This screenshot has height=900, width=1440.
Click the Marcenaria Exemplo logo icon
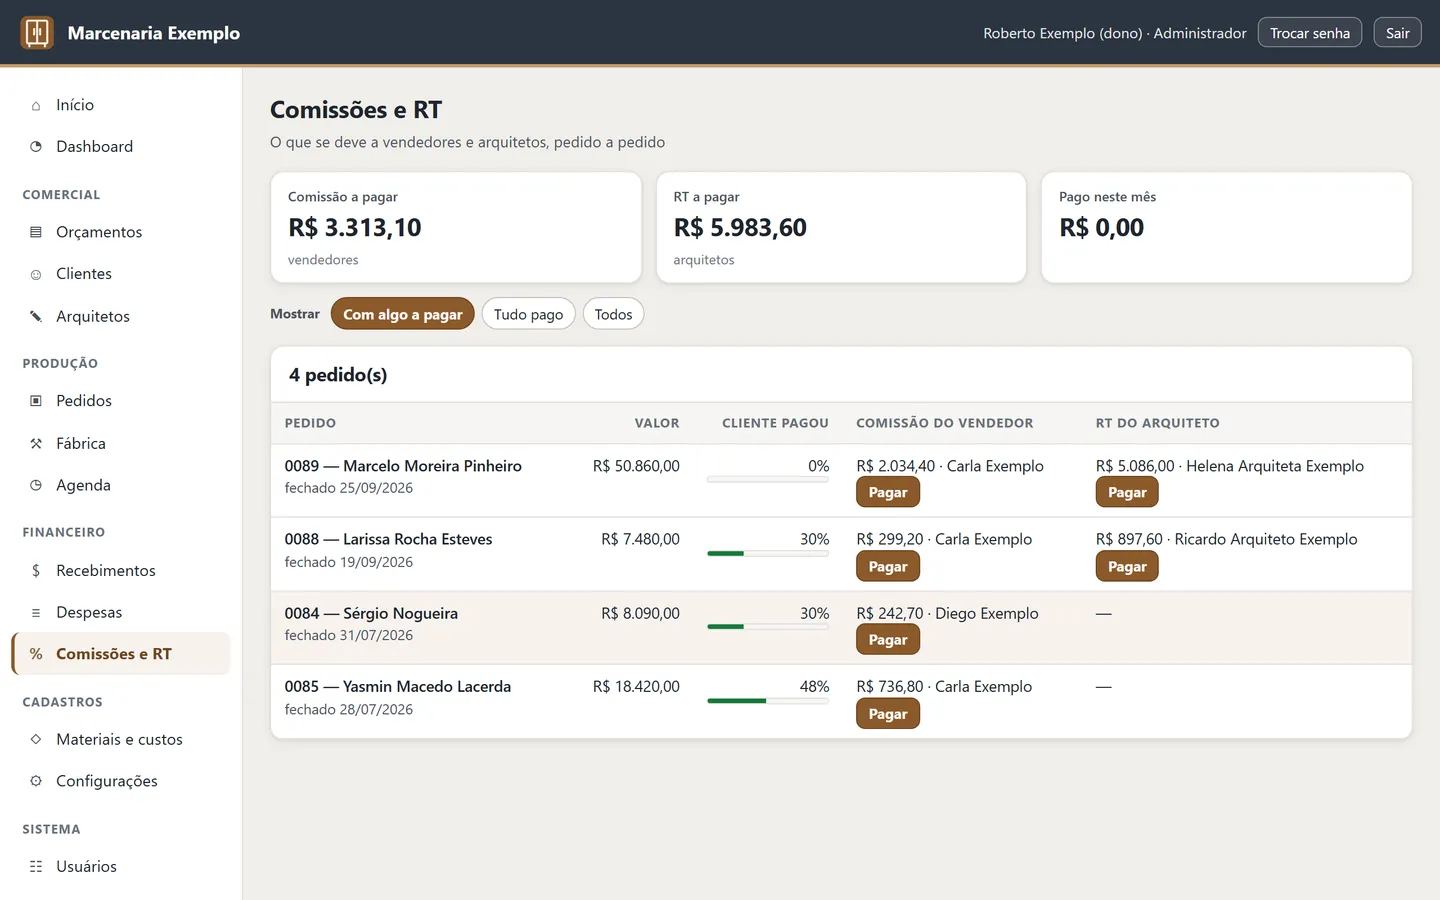click(x=37, y=33)
